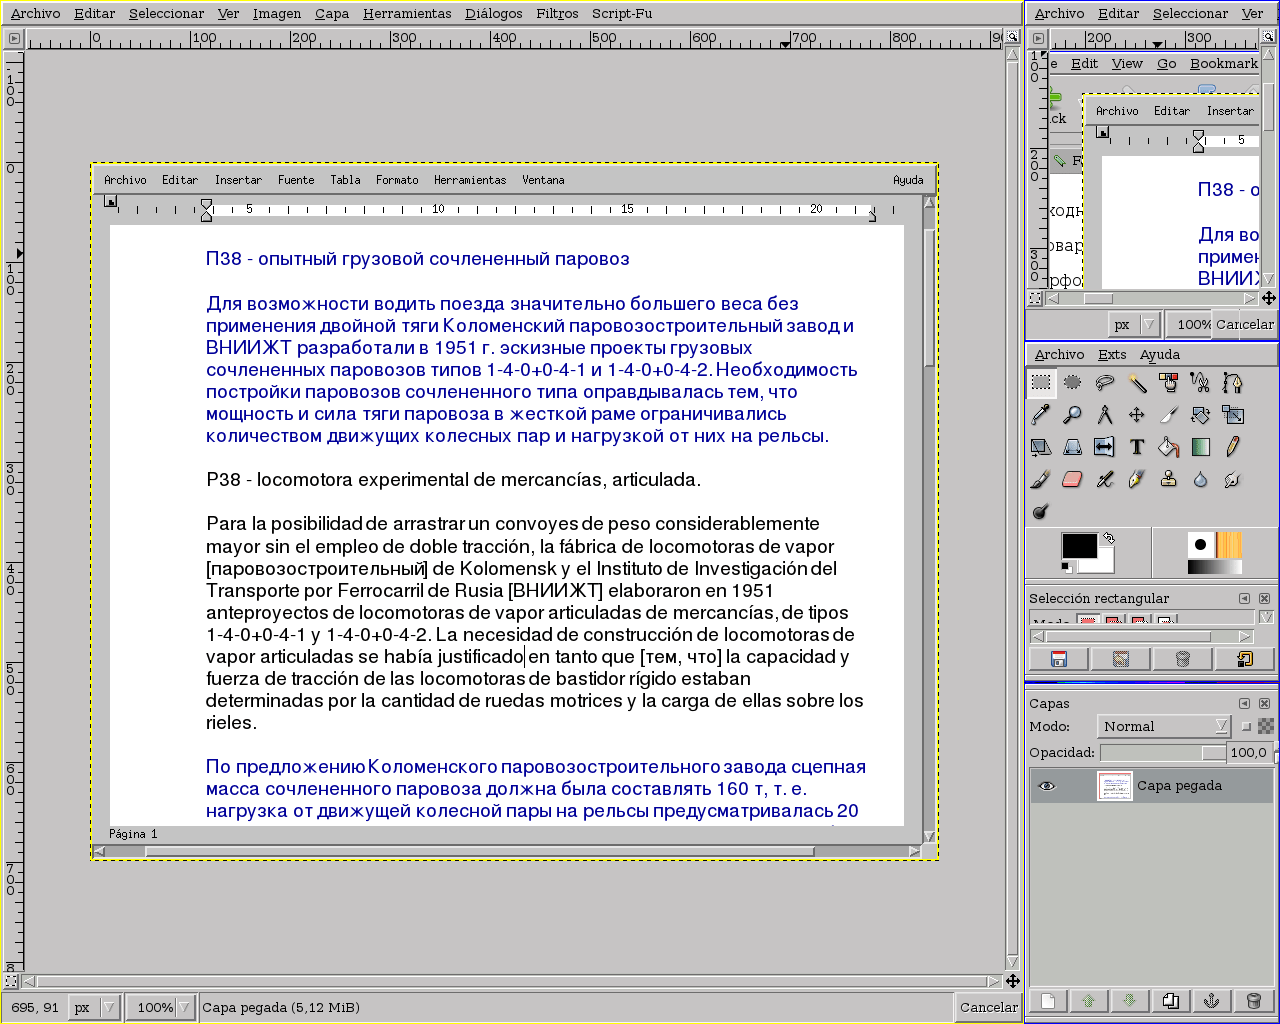The width and height of the screenshot is (1280, 1024).
Task: Anchor the floating layer
Action: [x=1212, y=1001]
